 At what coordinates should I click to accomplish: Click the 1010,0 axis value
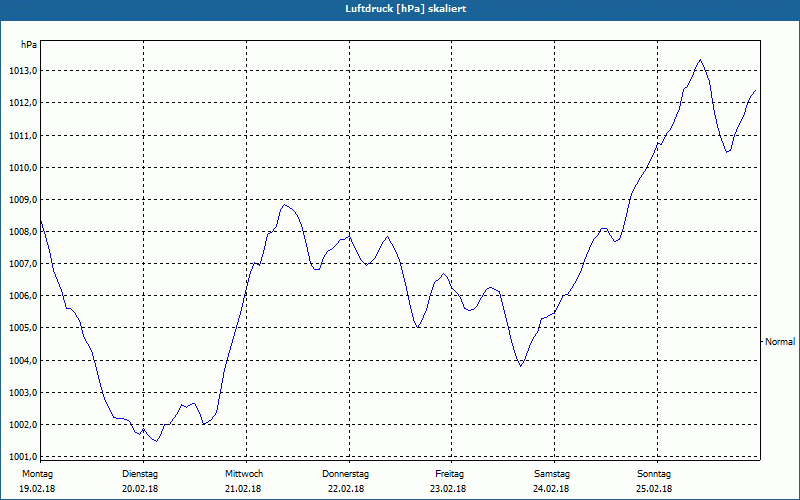pyautogui.click(x=23, y=168)
